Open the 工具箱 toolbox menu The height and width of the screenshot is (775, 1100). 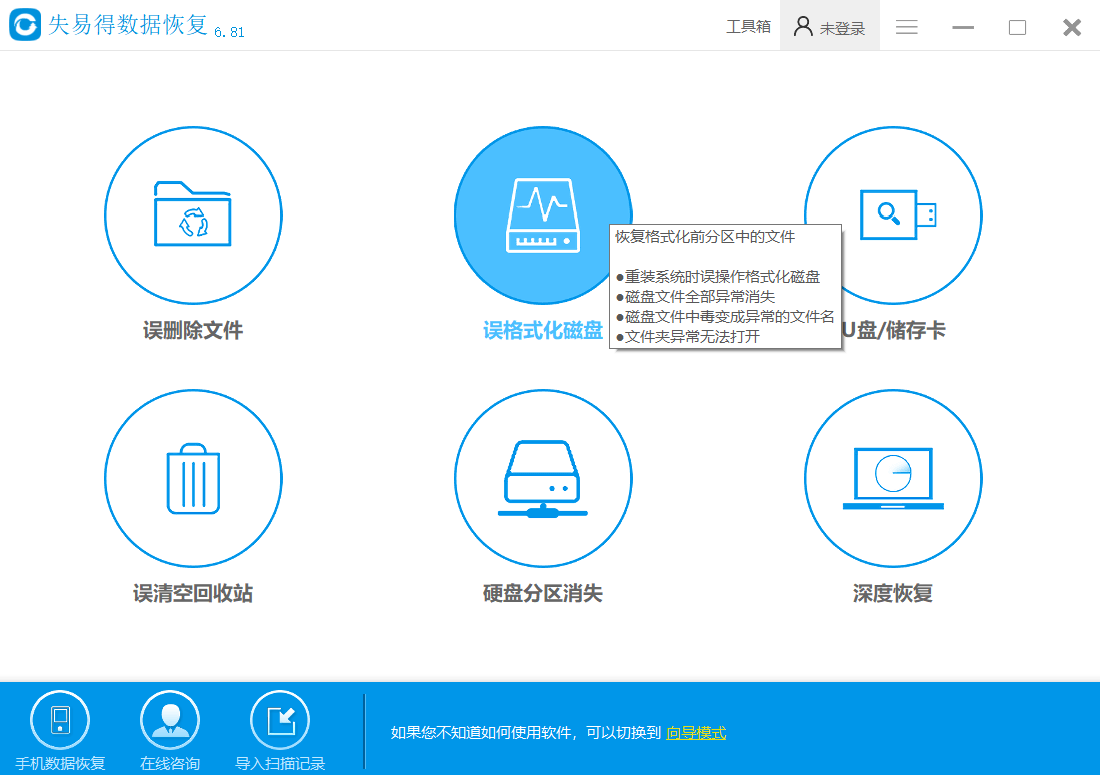748,27
